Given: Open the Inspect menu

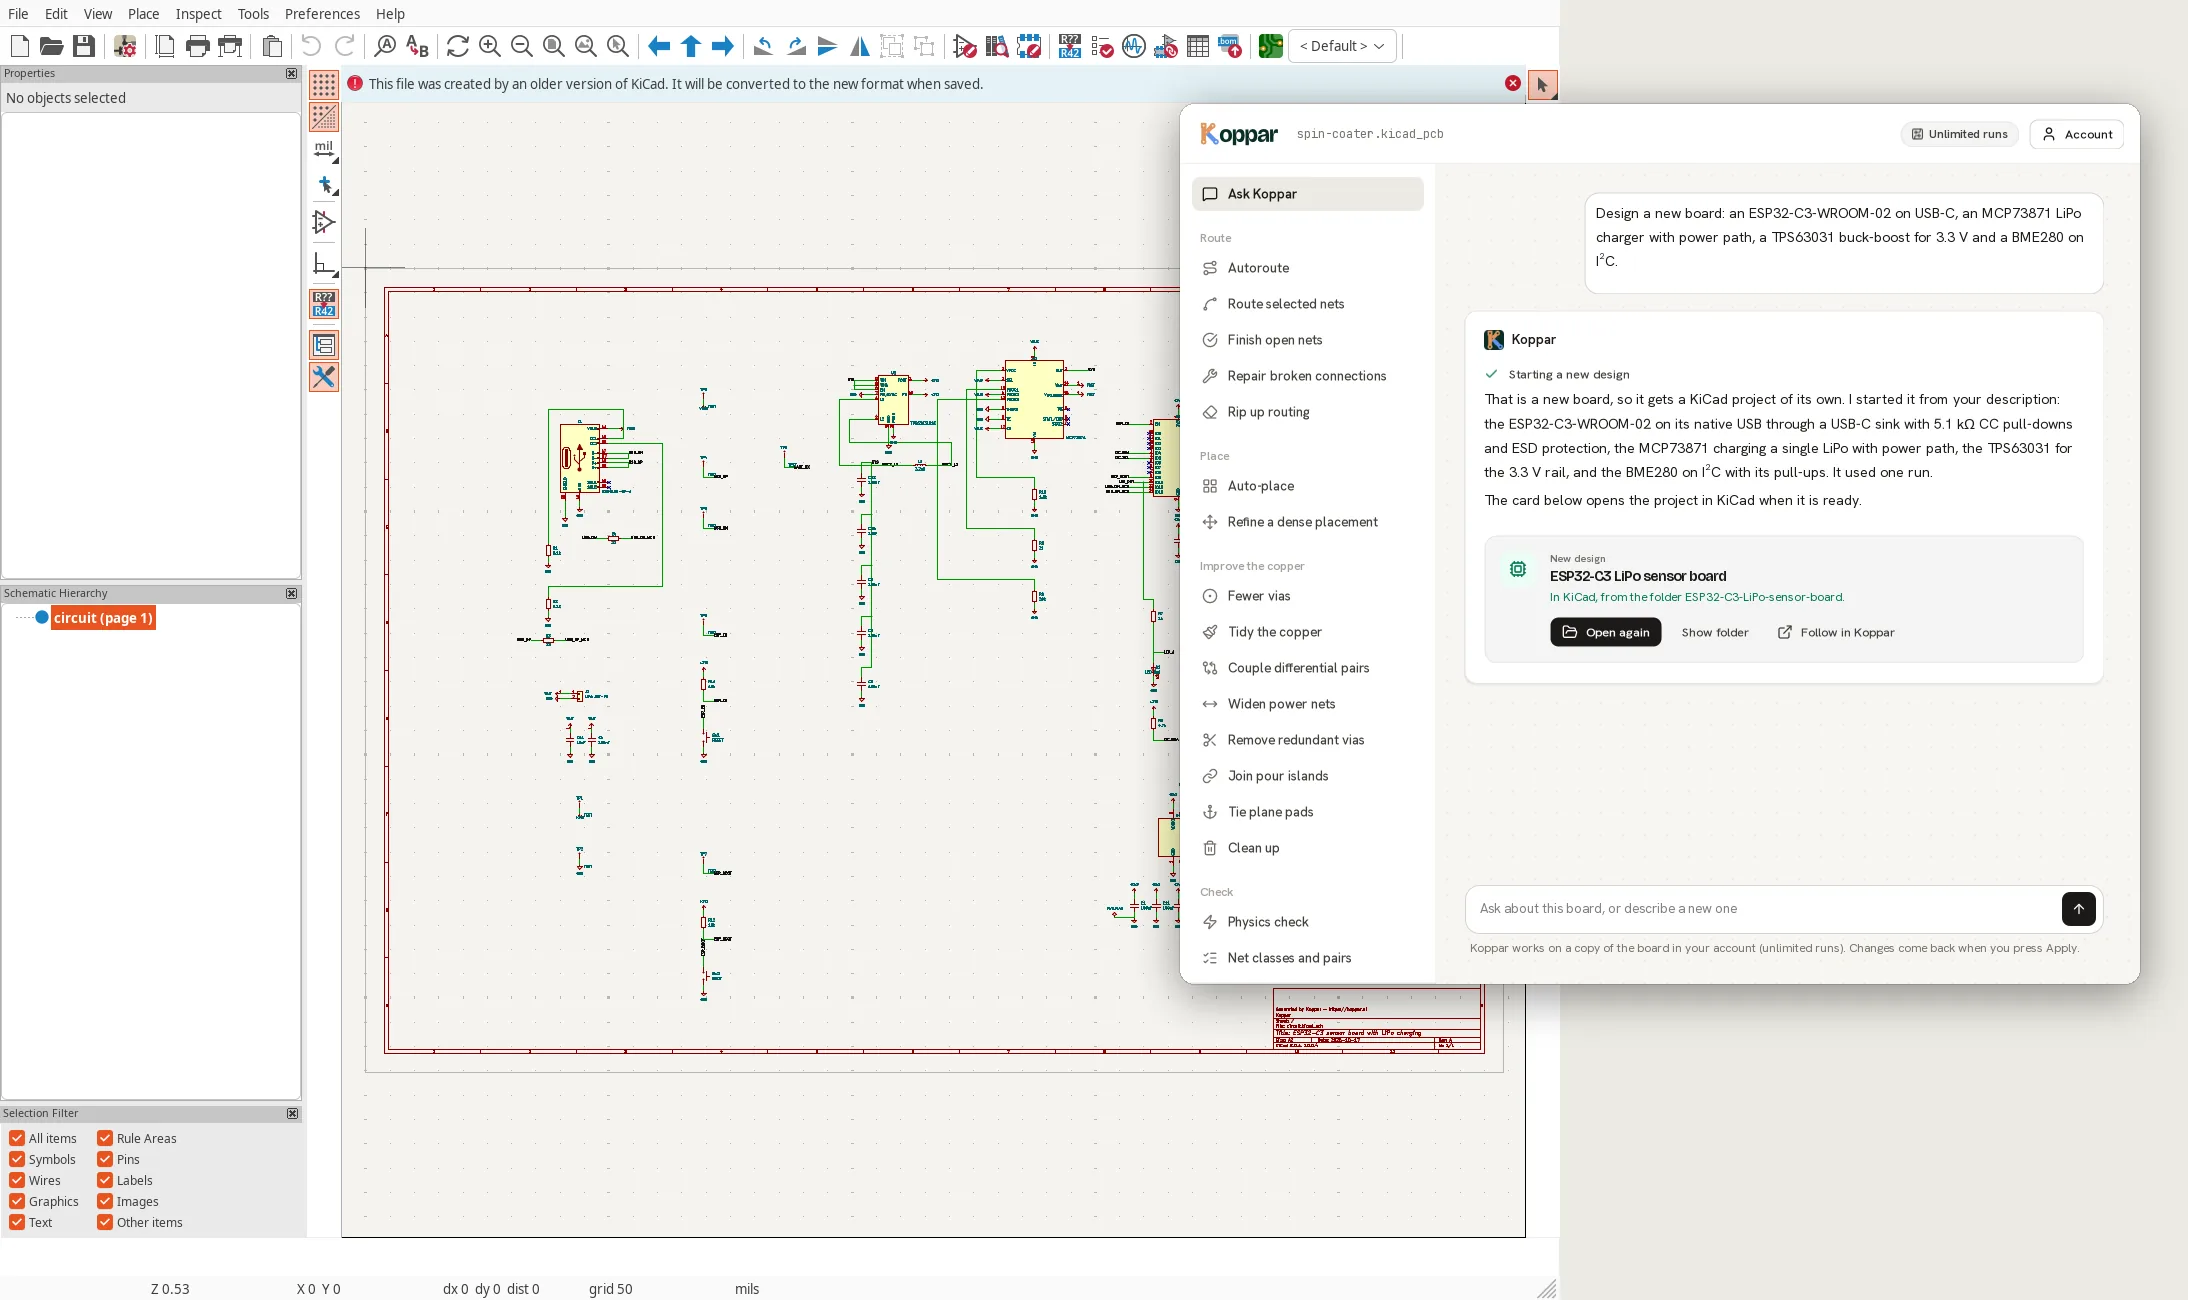Looking at the screenshot, I should click(198, 14).
